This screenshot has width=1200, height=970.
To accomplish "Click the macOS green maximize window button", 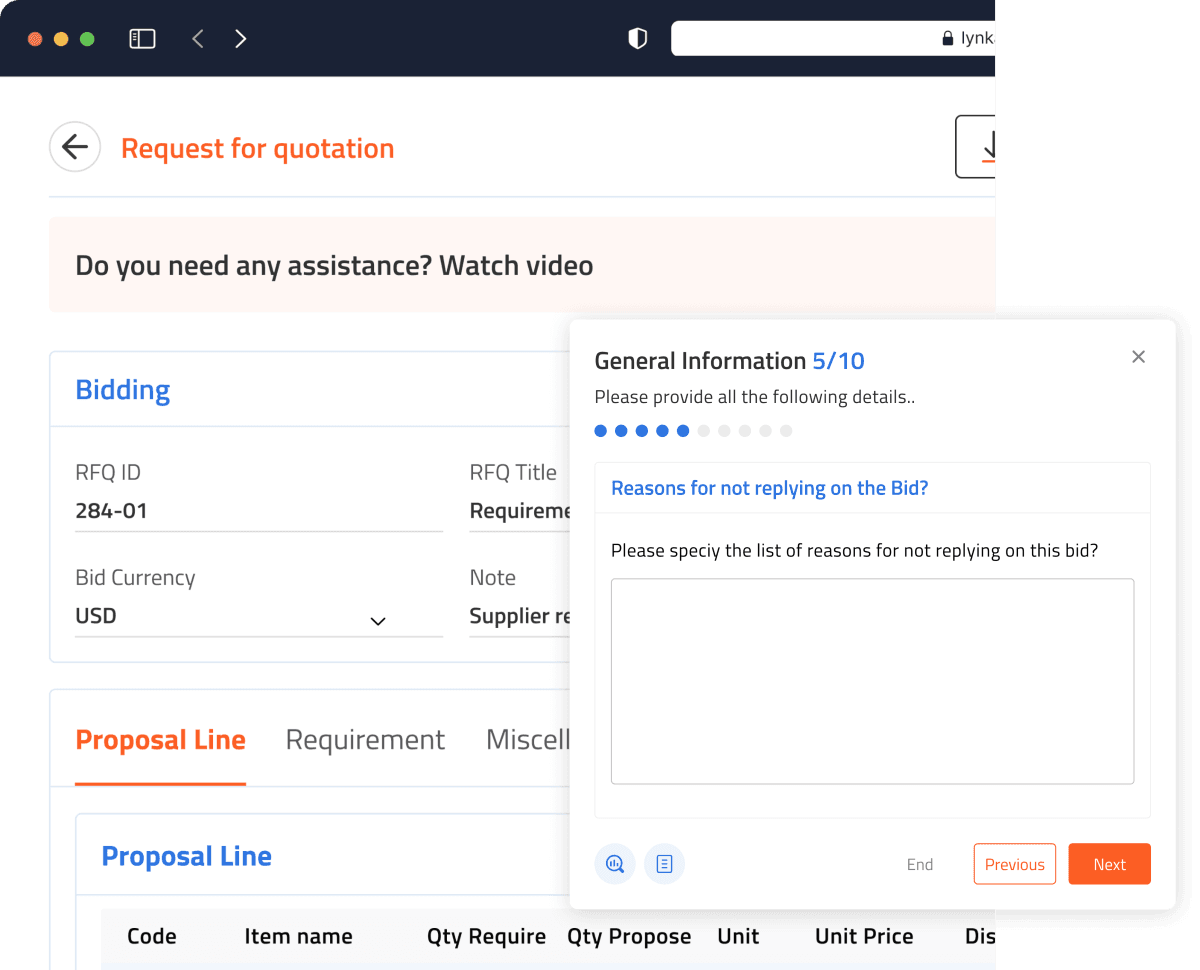I will 87,39.
